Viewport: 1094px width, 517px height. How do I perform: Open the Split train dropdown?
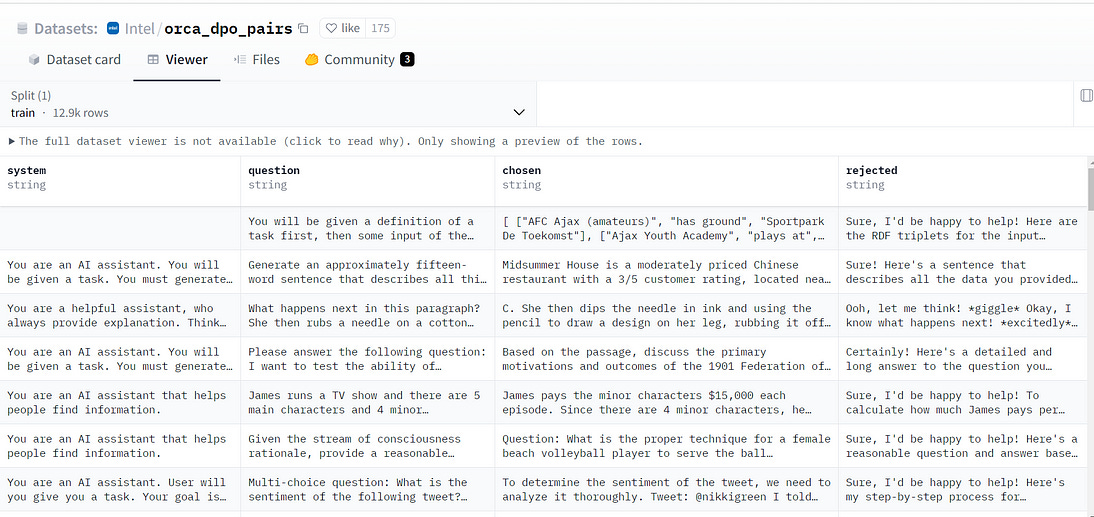[x=268, y=104]
